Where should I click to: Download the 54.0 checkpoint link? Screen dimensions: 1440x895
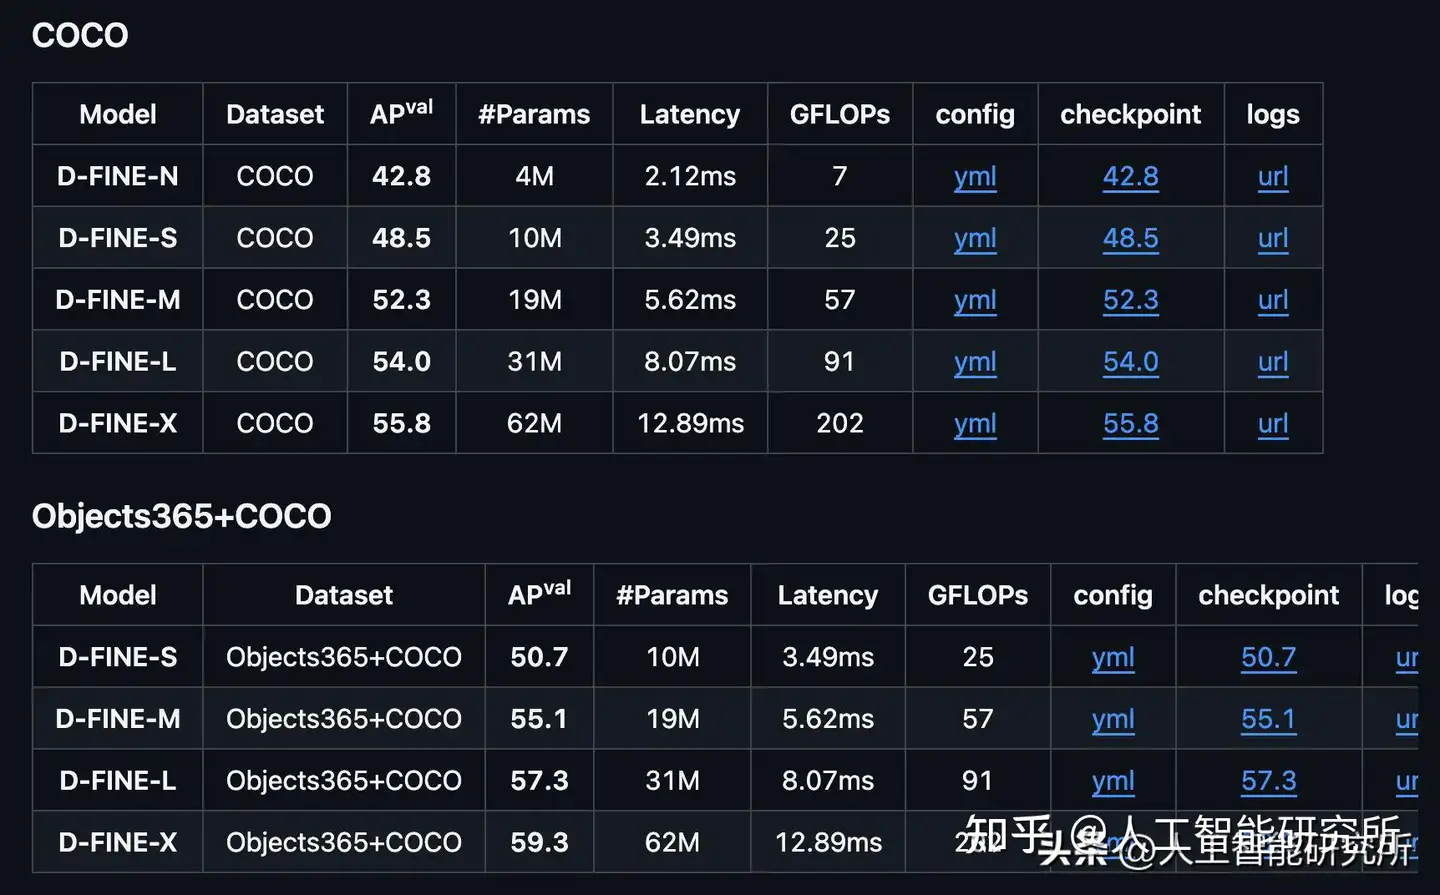[x=1131, y=361]
